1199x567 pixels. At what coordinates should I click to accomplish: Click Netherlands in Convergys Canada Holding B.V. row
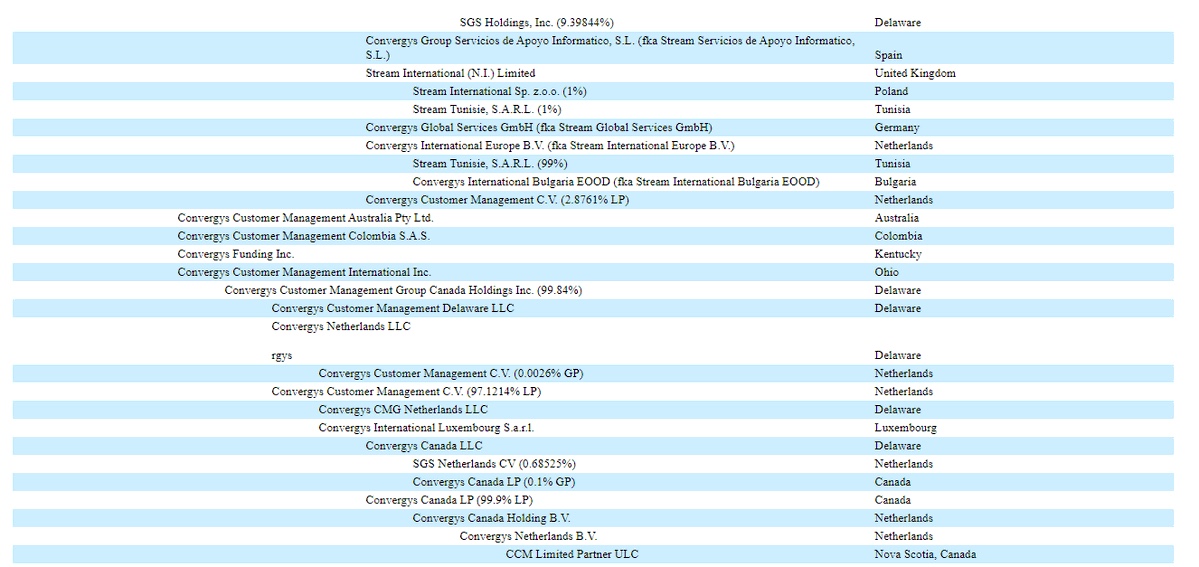click(x=904, y=518)
